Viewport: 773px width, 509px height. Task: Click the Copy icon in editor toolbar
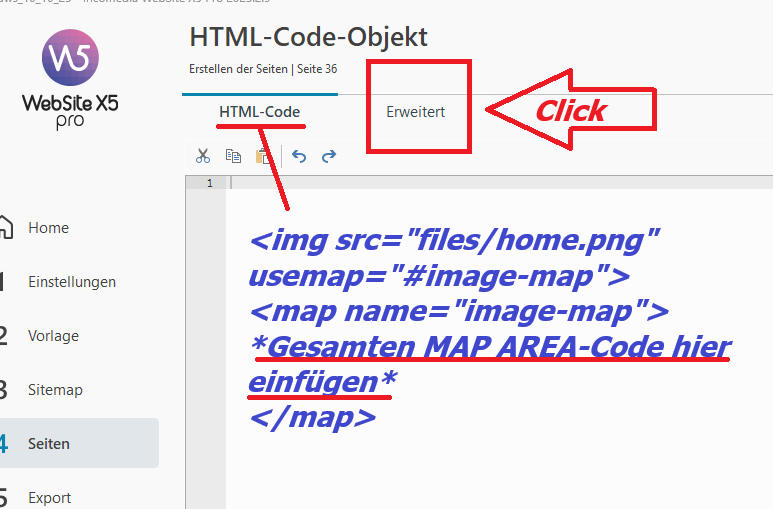click(x=233, y=156)
